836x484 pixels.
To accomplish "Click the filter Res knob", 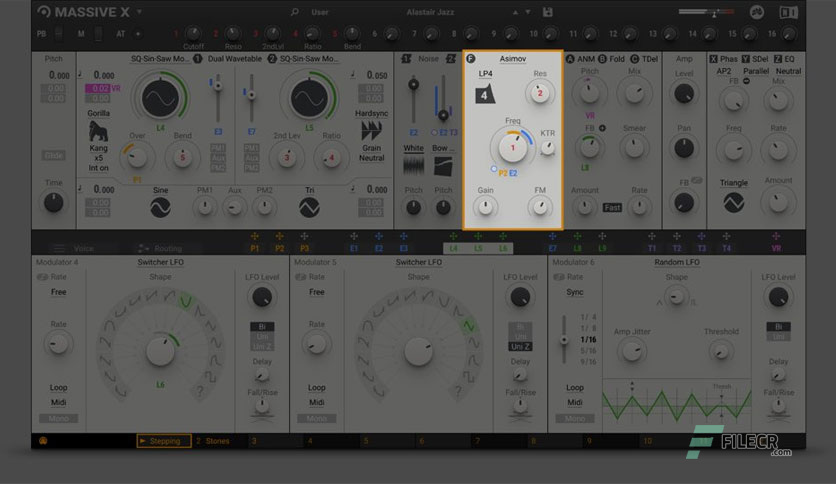I will point(540,93).
